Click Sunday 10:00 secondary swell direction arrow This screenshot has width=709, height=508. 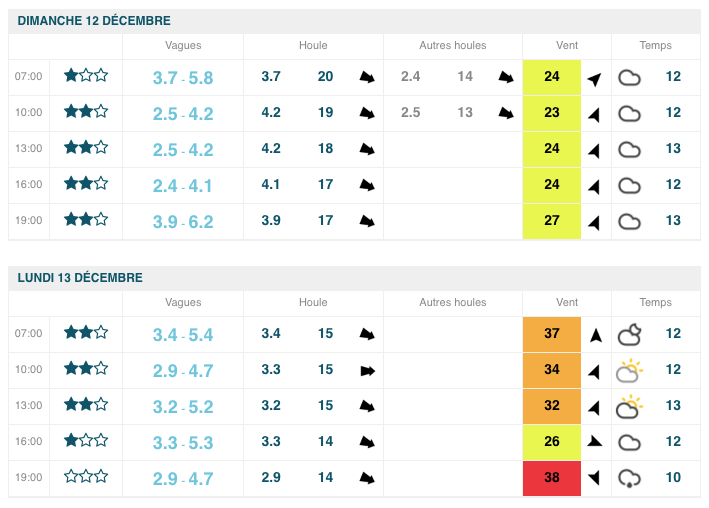pyautogui.click(x=506, y=113)
